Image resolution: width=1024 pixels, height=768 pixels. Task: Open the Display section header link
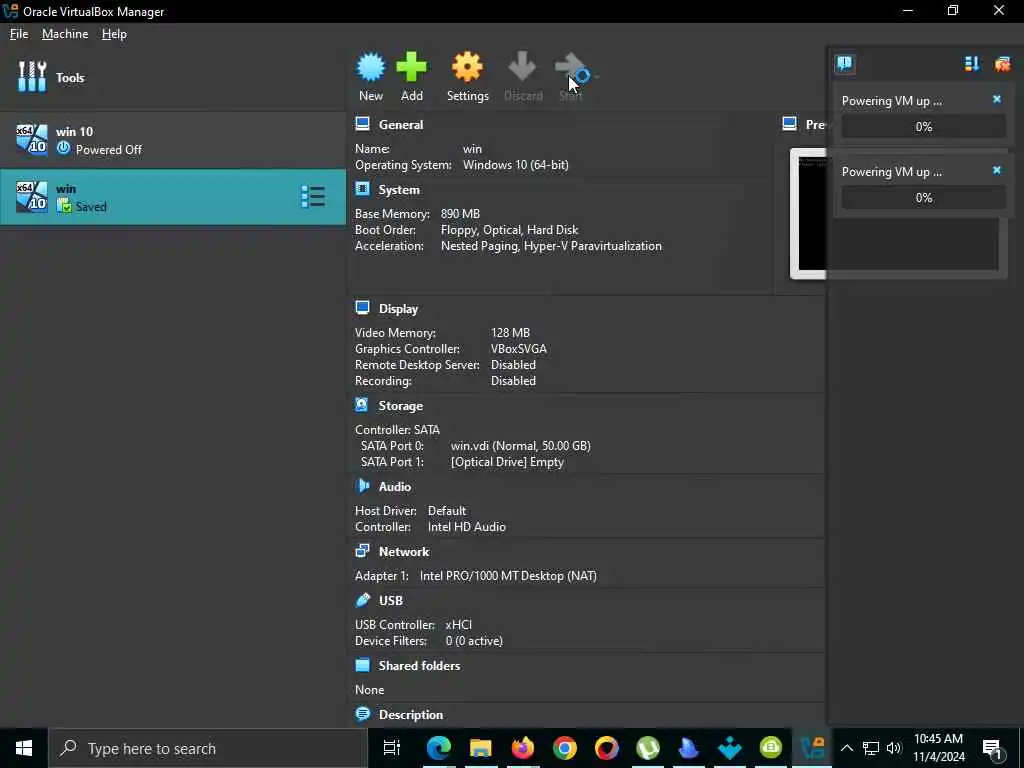pyautogui.click(x=398, y=309)
